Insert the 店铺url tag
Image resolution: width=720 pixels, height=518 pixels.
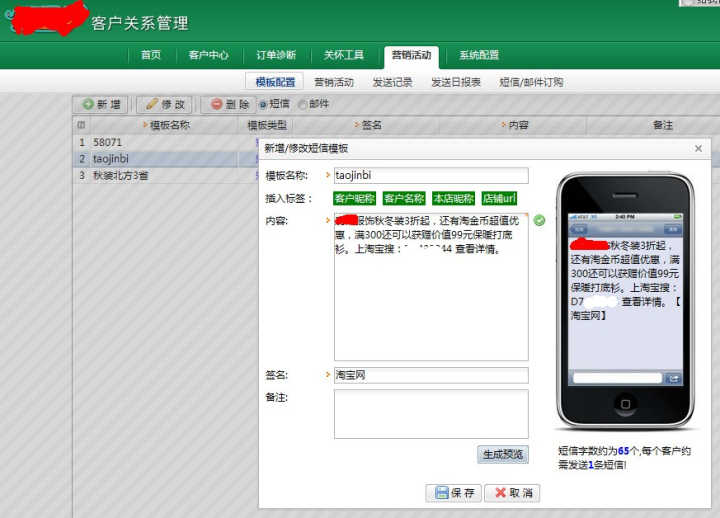[x=500, y=198]
